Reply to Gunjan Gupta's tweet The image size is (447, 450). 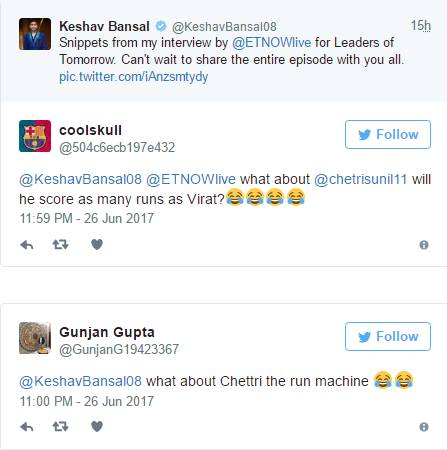click(27, 427)
